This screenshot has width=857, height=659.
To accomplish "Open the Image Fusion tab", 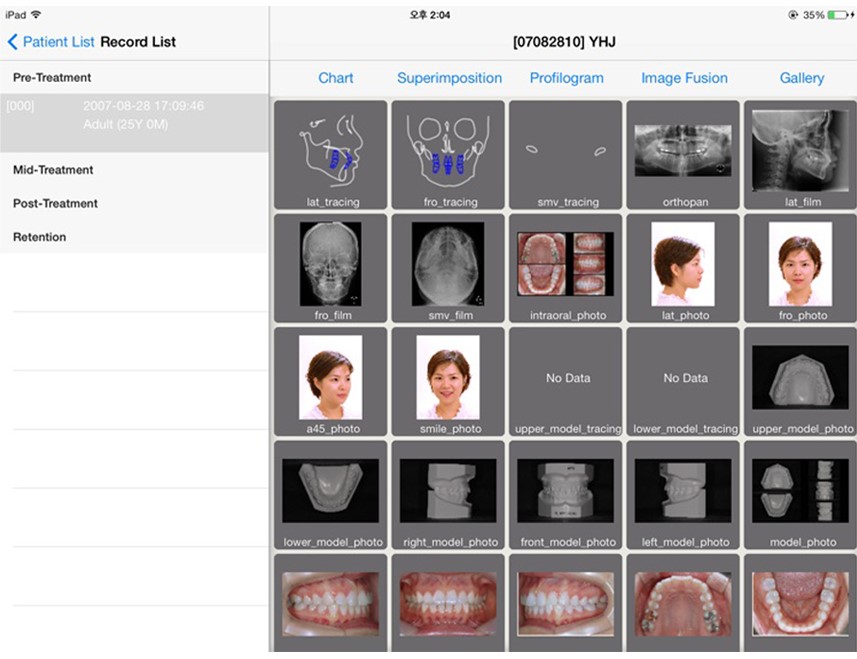I will pos(684,78).
